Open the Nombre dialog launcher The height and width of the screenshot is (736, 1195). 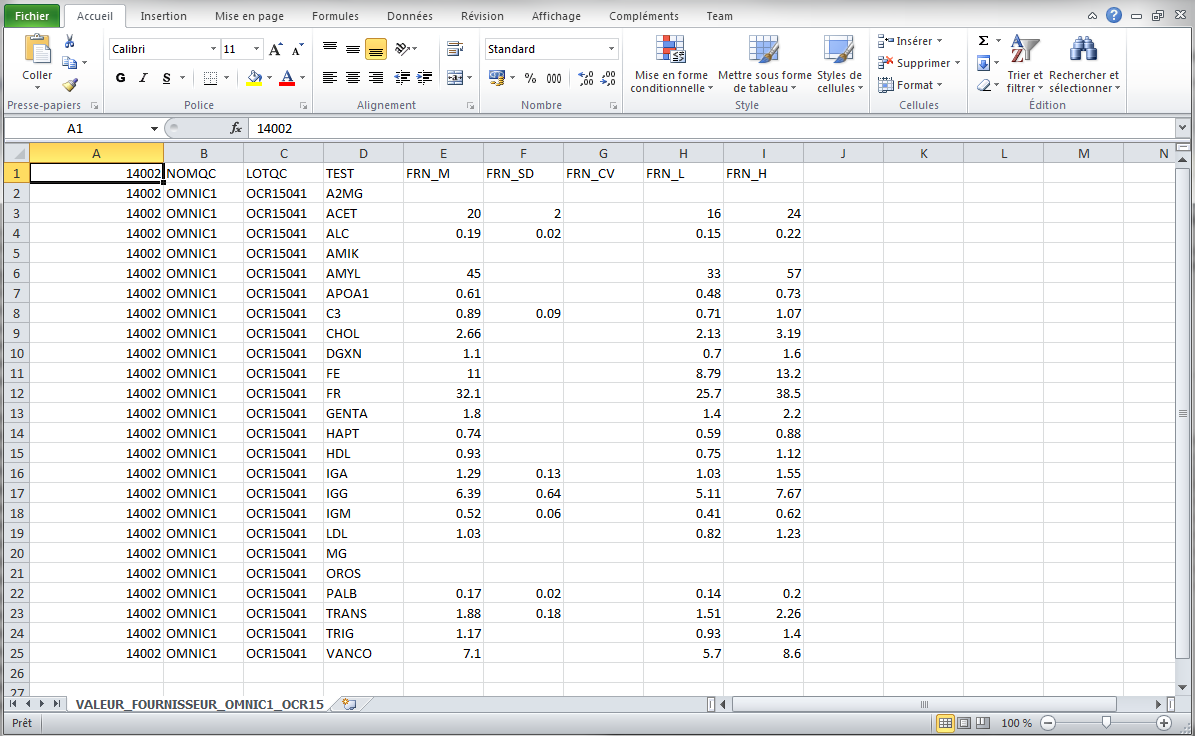(x=614, y=106)
